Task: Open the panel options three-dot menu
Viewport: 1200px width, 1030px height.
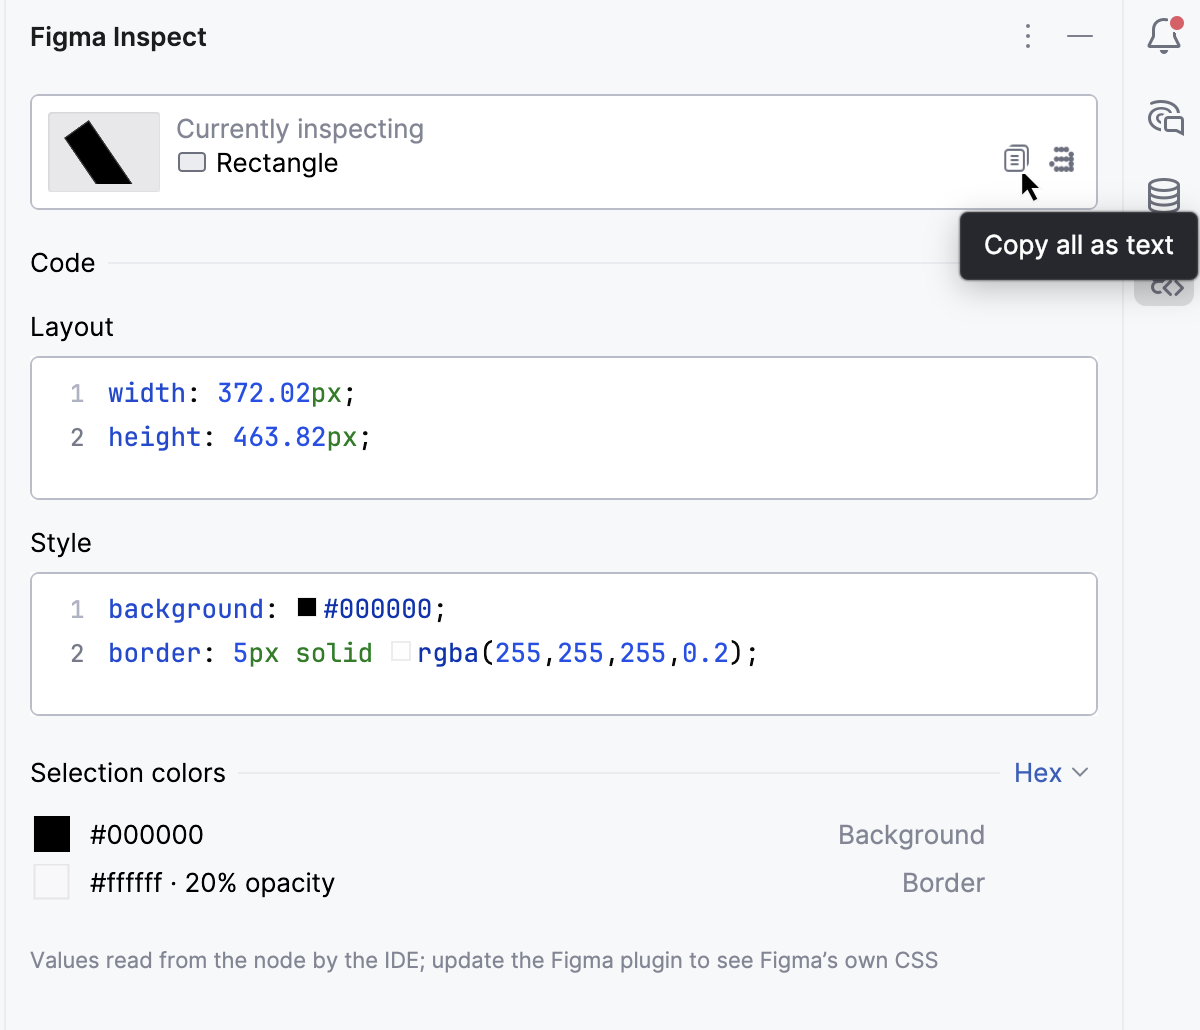Action: (1028, 36)
